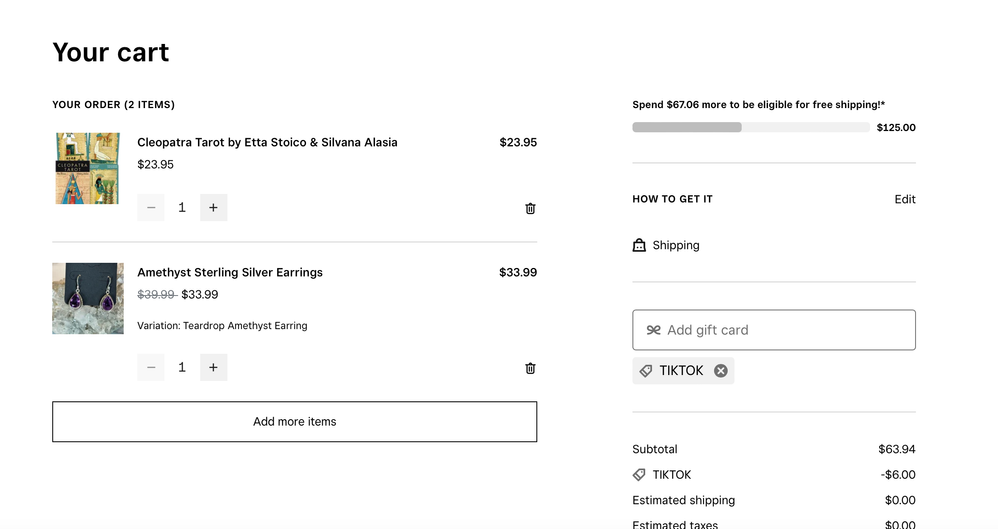
Task: Click the tag icon beside TIKTOK discount line
Action: coord(639,475)
